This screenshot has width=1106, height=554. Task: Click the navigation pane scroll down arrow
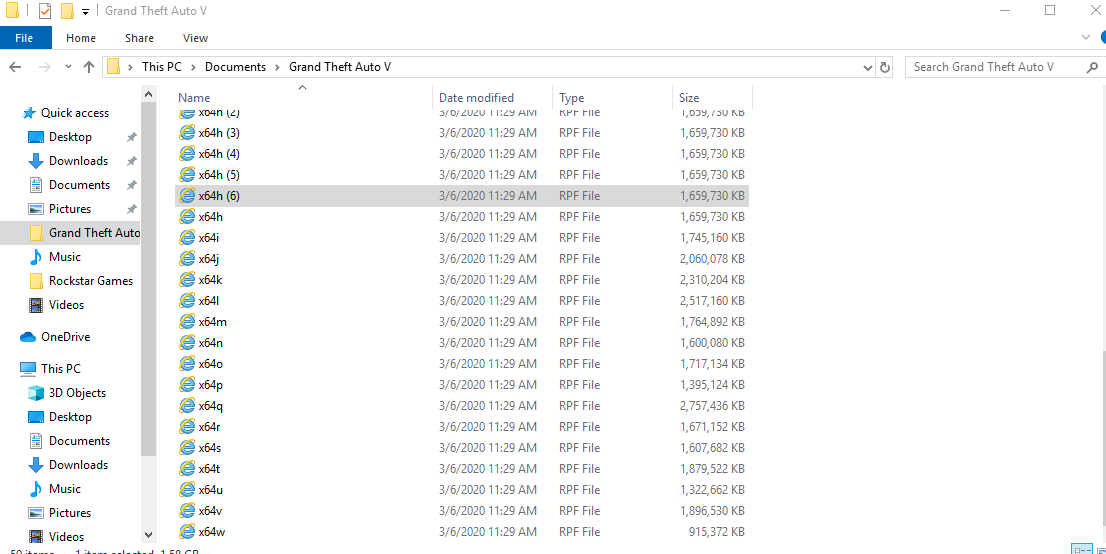(148, 536)
